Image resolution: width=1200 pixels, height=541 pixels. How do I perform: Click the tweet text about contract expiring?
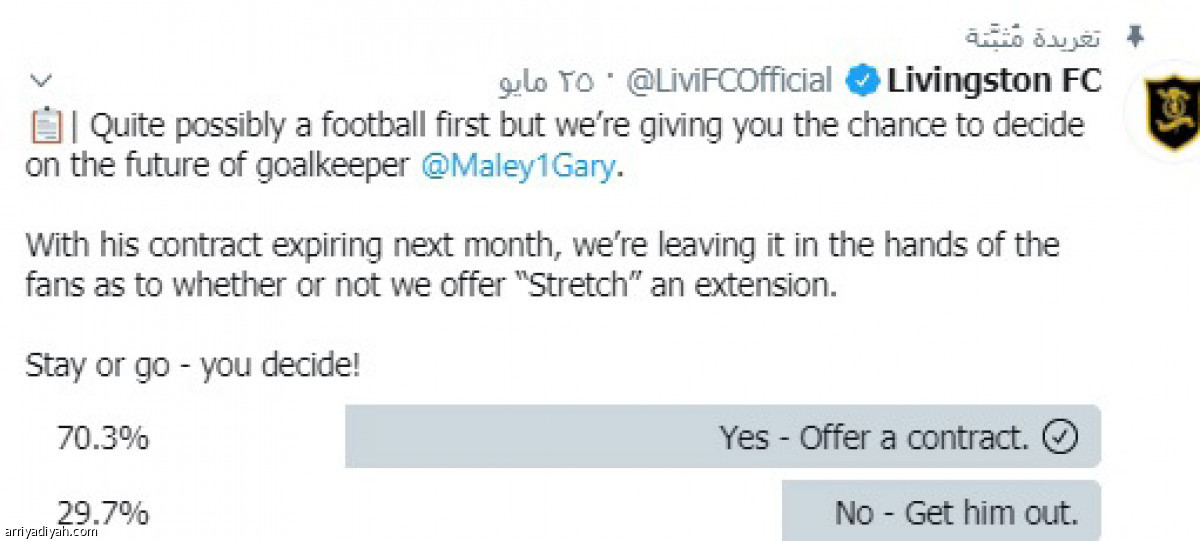point(543,266)
